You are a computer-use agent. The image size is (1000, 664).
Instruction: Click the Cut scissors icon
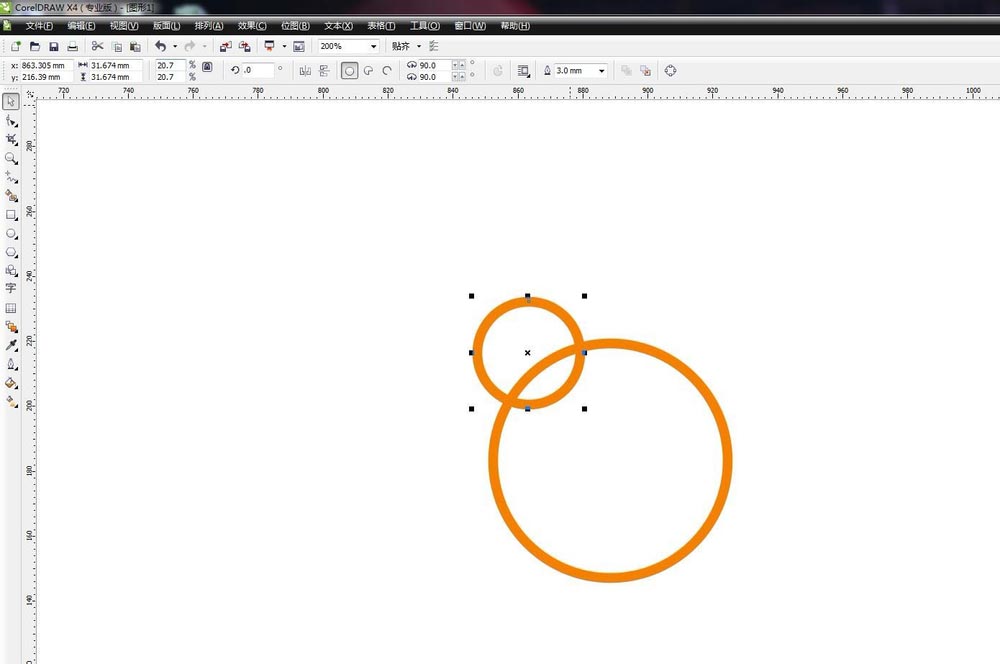pyautogui.click(x=97, y=46)
